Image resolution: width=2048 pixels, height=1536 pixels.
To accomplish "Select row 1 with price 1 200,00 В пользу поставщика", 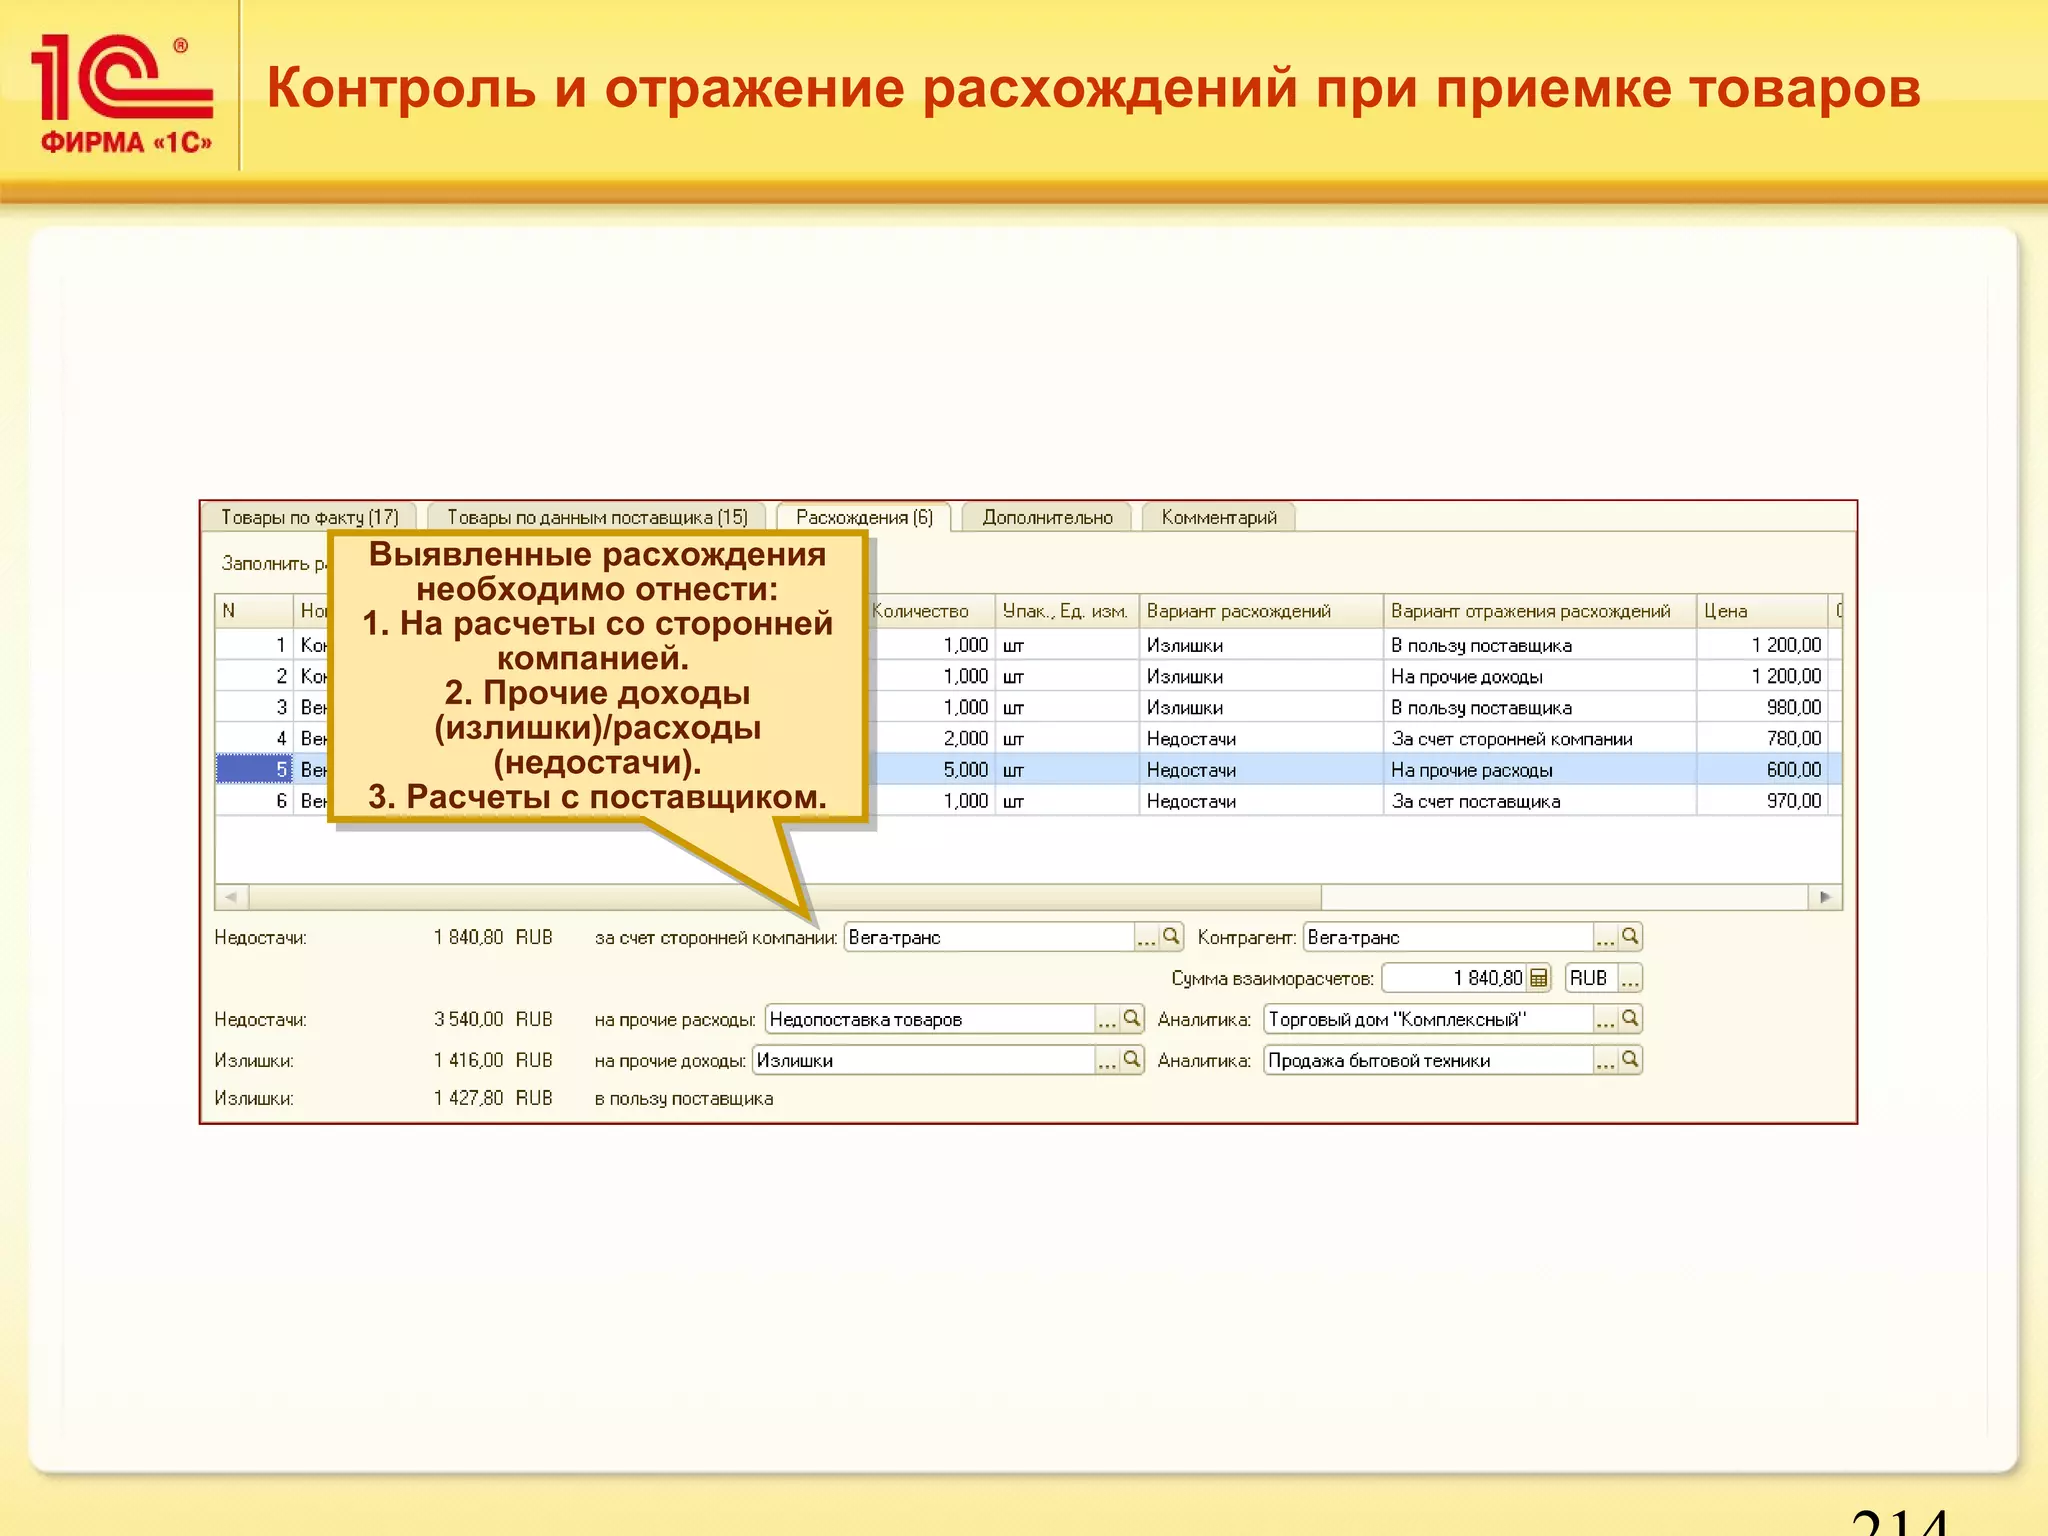I will click(1028, 645).
